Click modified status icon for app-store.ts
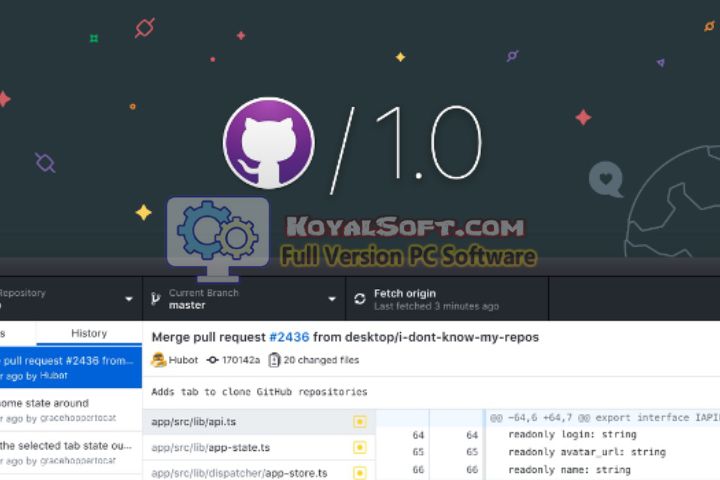Screen dimensions: 720x480 360,473
